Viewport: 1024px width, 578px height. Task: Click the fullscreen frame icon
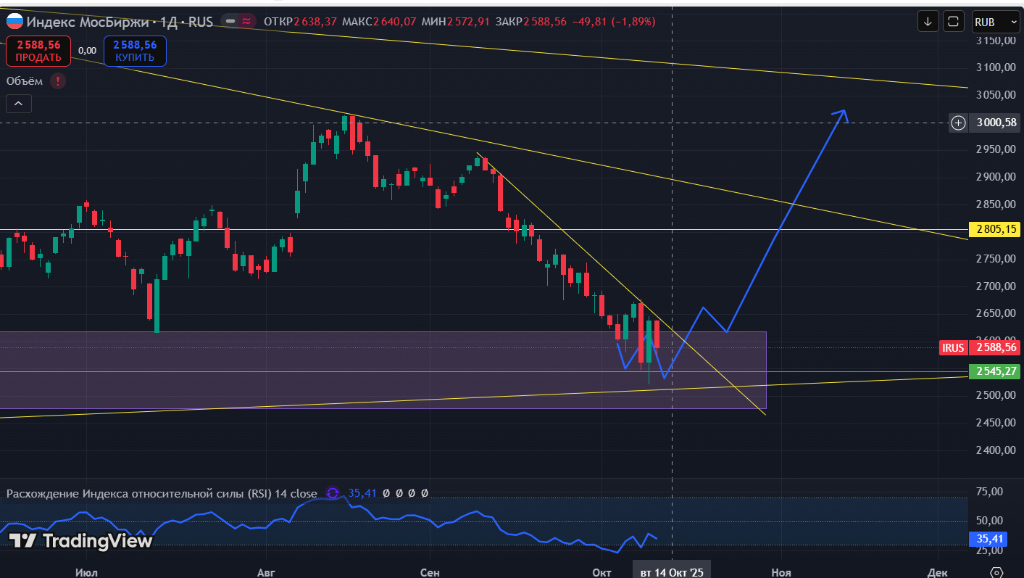953,21
